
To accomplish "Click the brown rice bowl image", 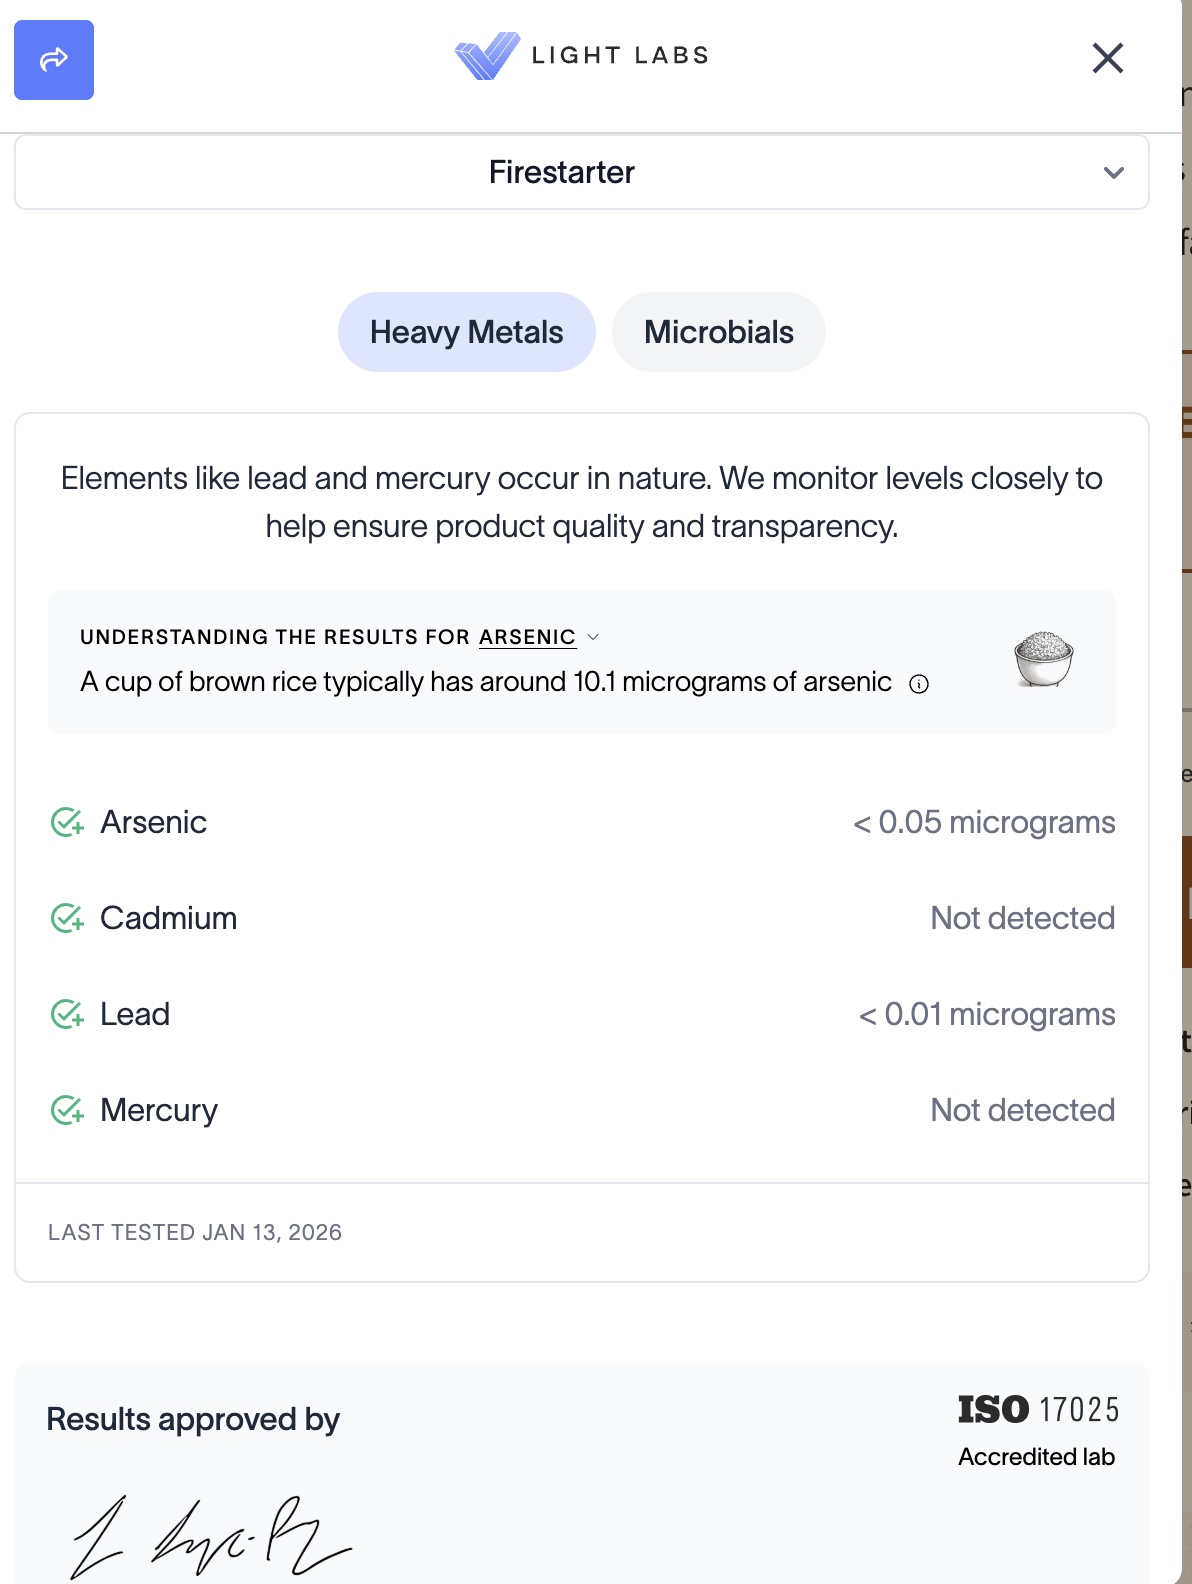I will (x=1043, y=658).
